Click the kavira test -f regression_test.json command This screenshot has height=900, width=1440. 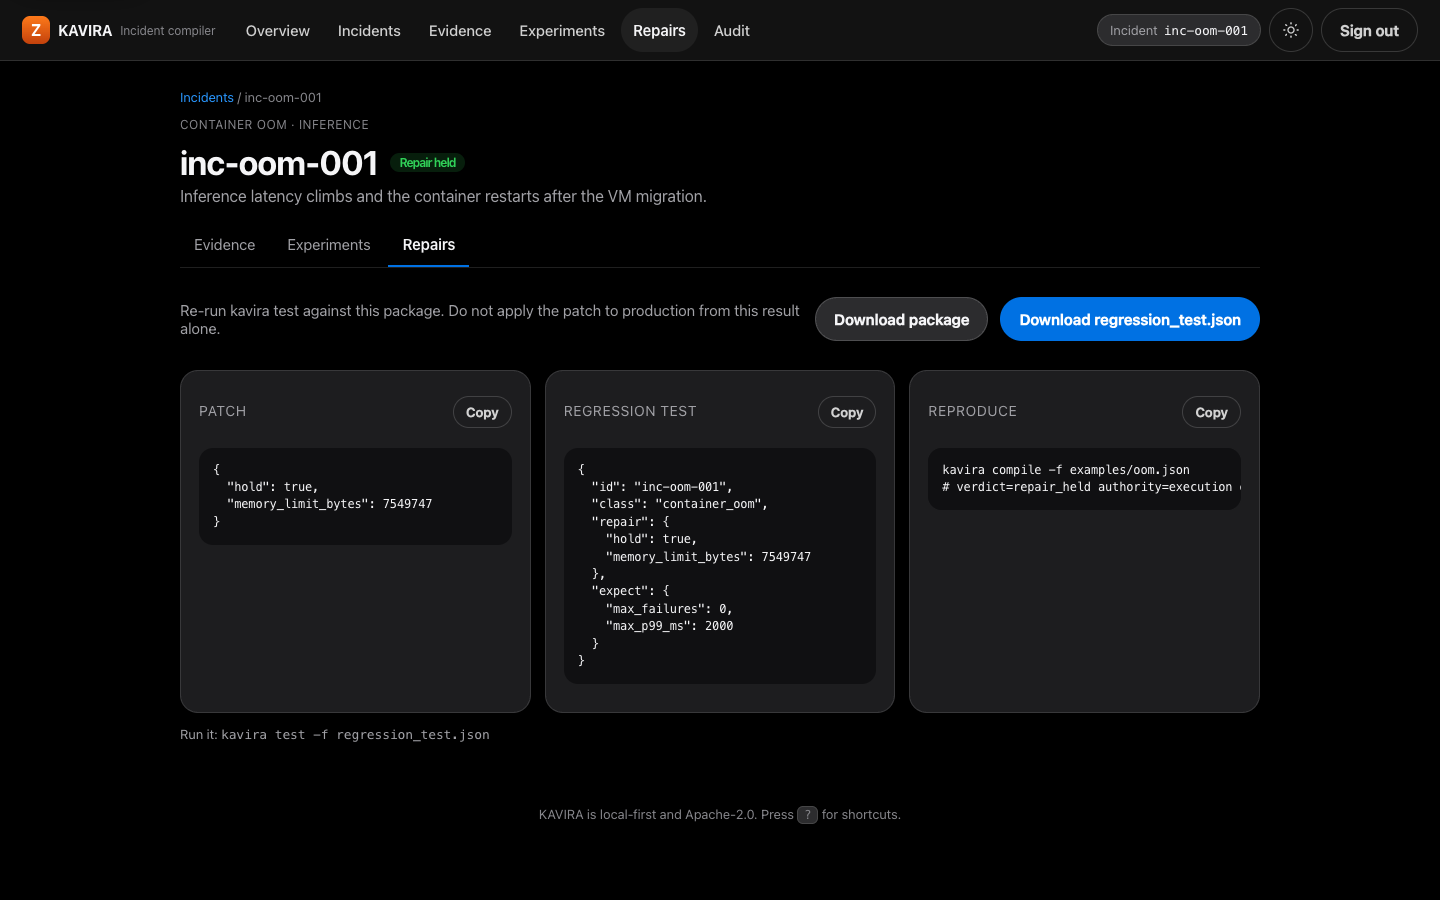coord(355,735)
